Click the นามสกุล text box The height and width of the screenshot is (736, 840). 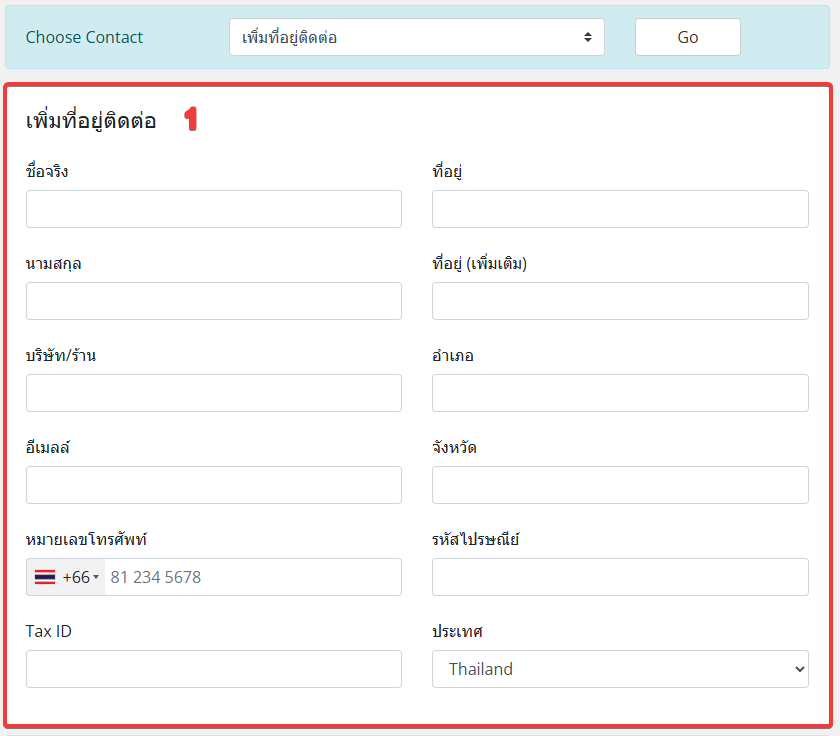point(214,301)
